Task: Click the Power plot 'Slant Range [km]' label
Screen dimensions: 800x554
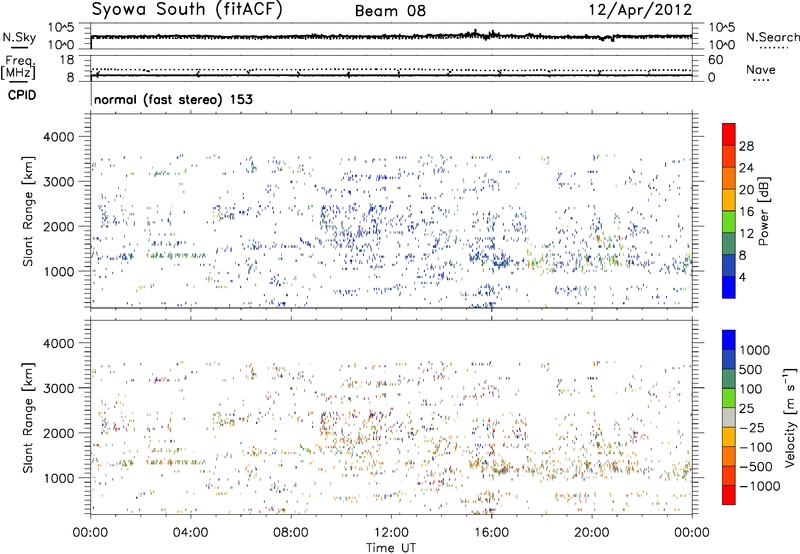Action: pyautogui.click(x=28, y=211)
